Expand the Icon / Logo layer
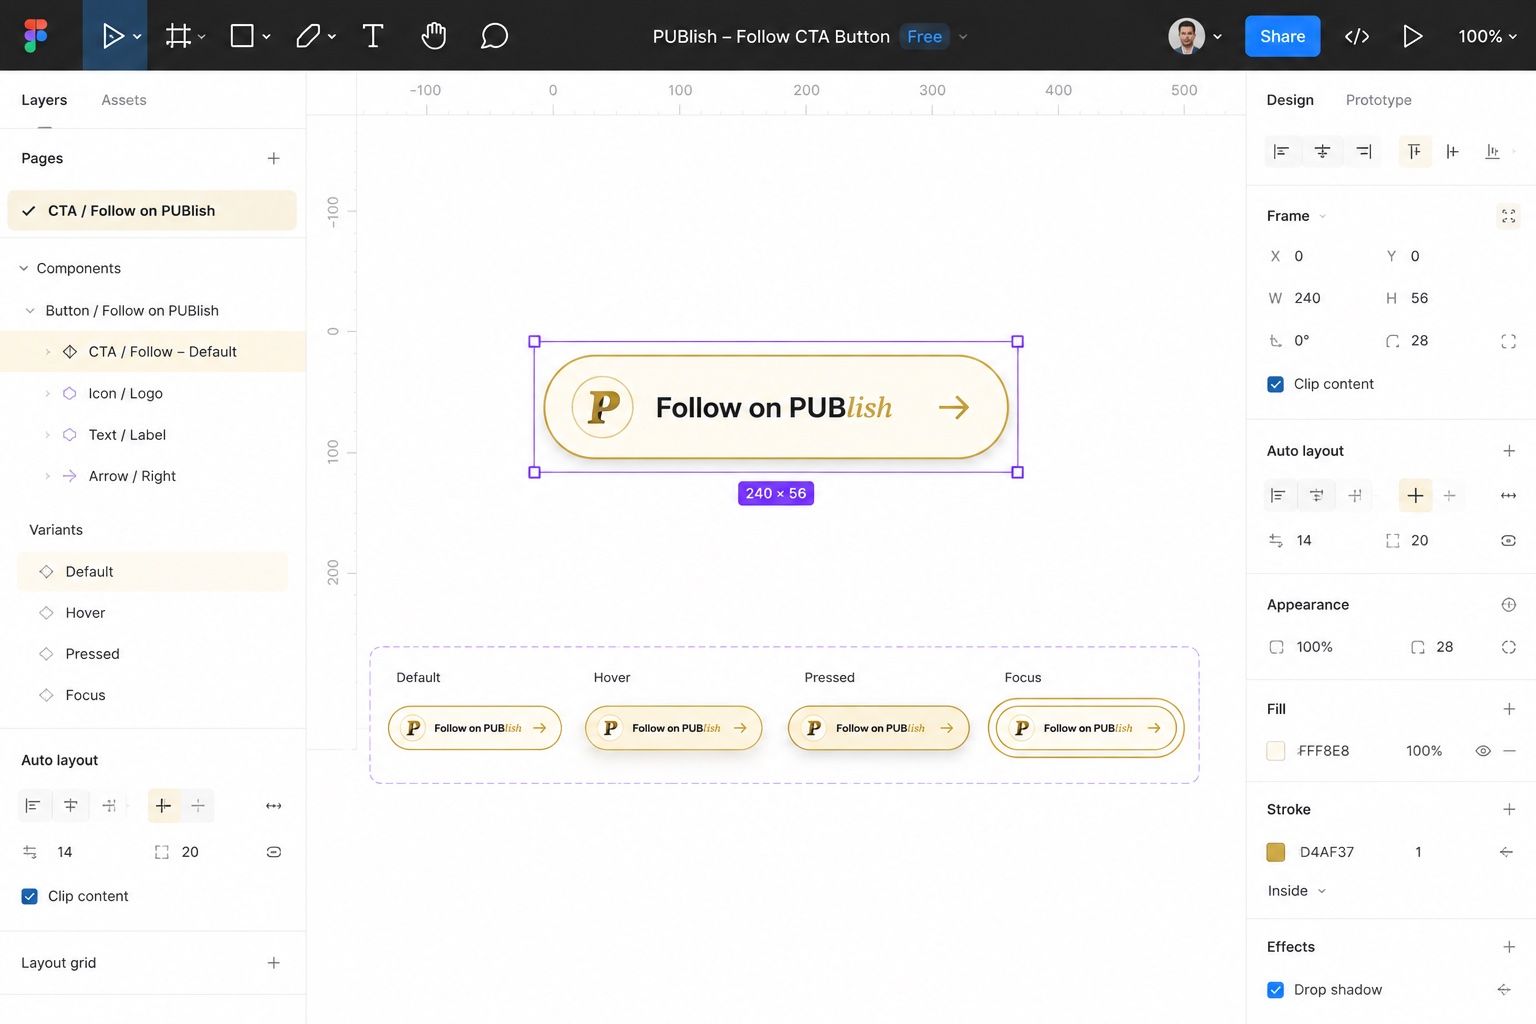The width and height of the screenshot is (1536, 1024). [47, 394]
